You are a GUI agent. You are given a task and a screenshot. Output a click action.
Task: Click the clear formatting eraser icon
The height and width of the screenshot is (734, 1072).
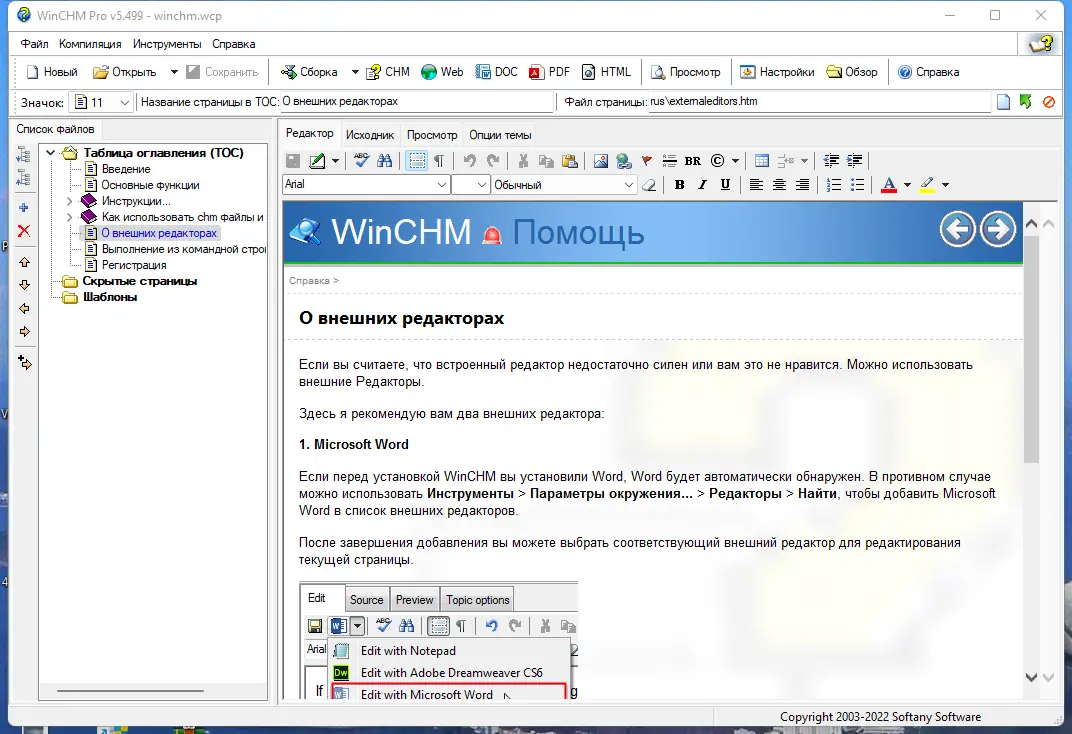(649, 185)
